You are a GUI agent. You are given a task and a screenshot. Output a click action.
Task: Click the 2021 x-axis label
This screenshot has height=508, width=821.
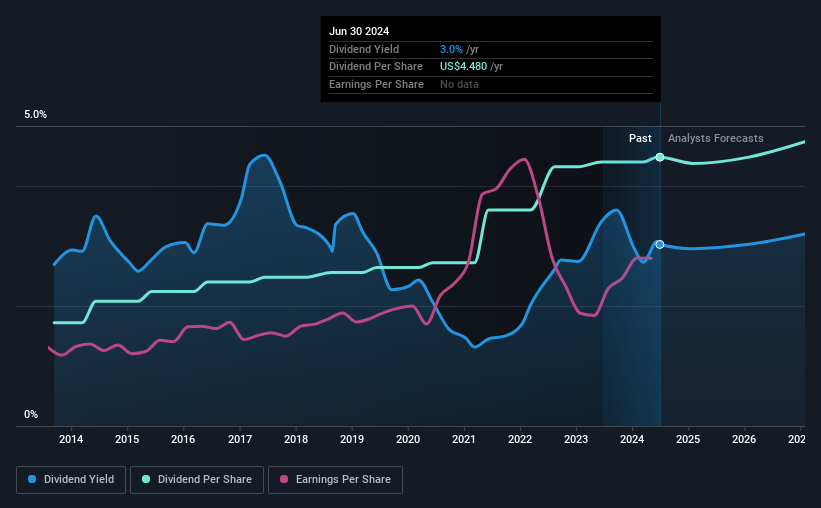(x=463, y=439)
